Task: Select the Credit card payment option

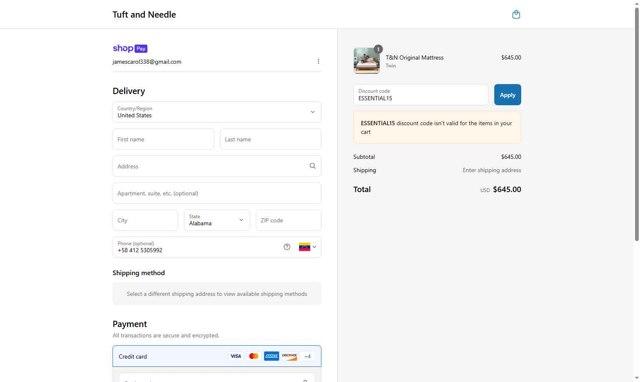Action: tap(217, 356)
